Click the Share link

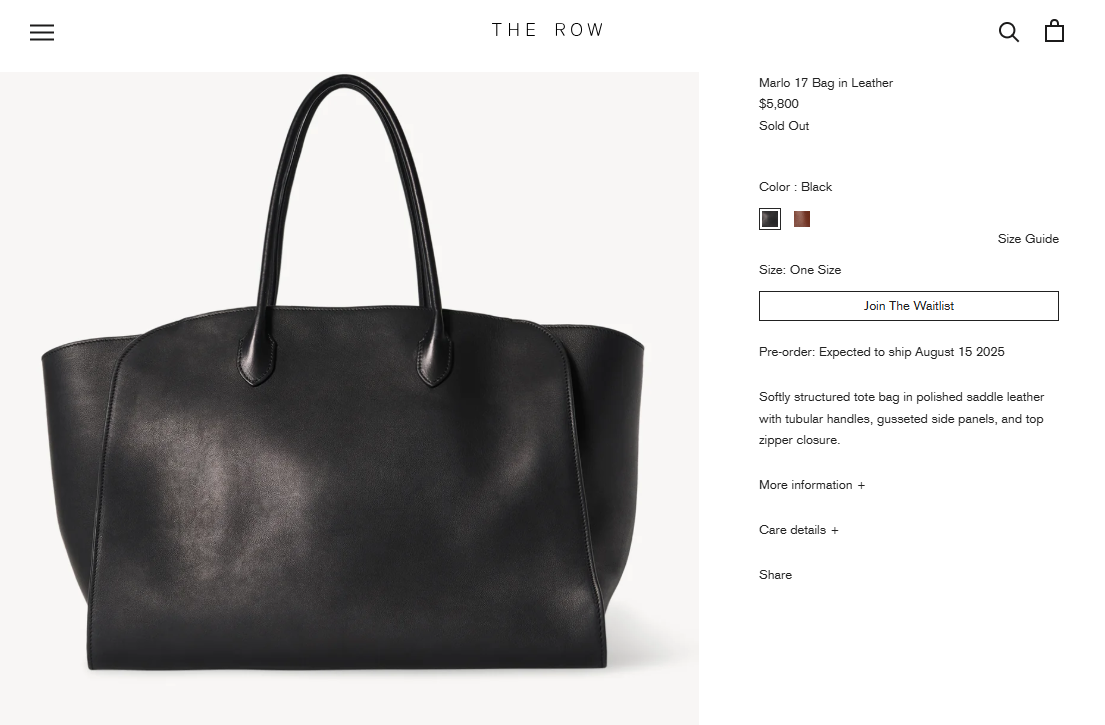(775, 575)
